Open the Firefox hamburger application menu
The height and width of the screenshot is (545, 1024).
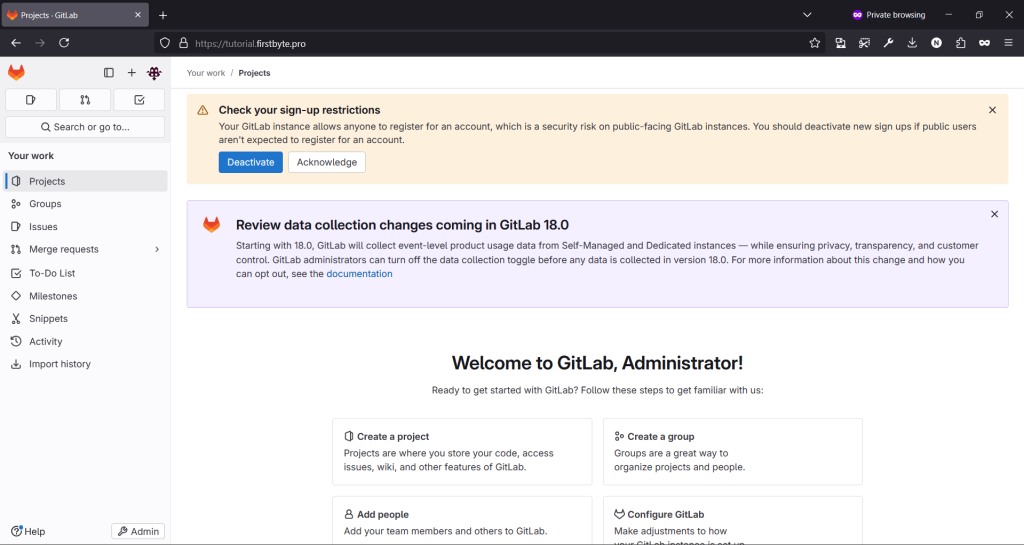pos(1008,43)
